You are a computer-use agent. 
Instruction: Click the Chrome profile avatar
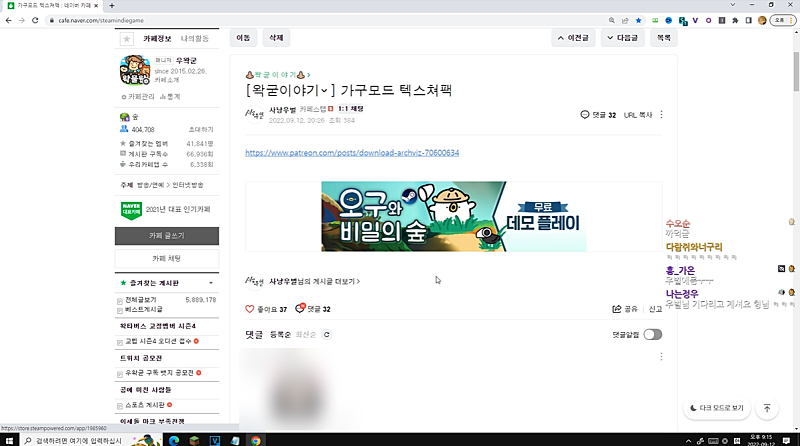[762, 20]
